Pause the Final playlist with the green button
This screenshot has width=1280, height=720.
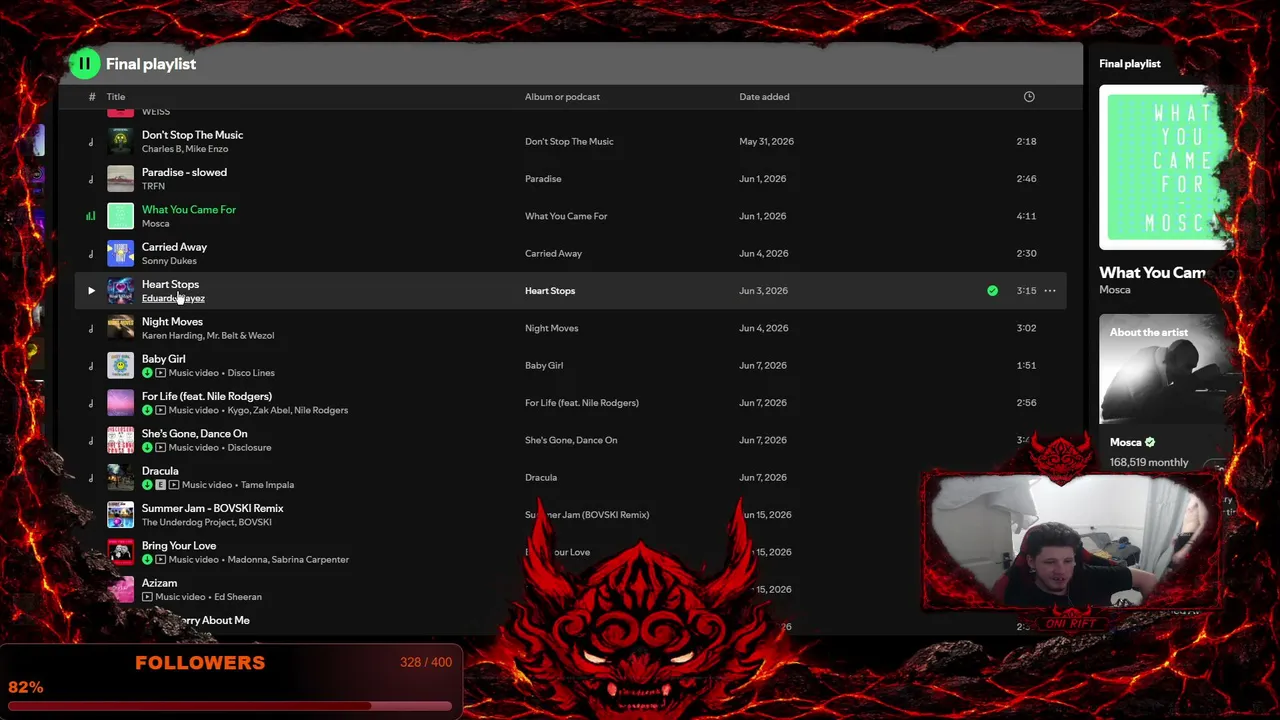point(85,64)
